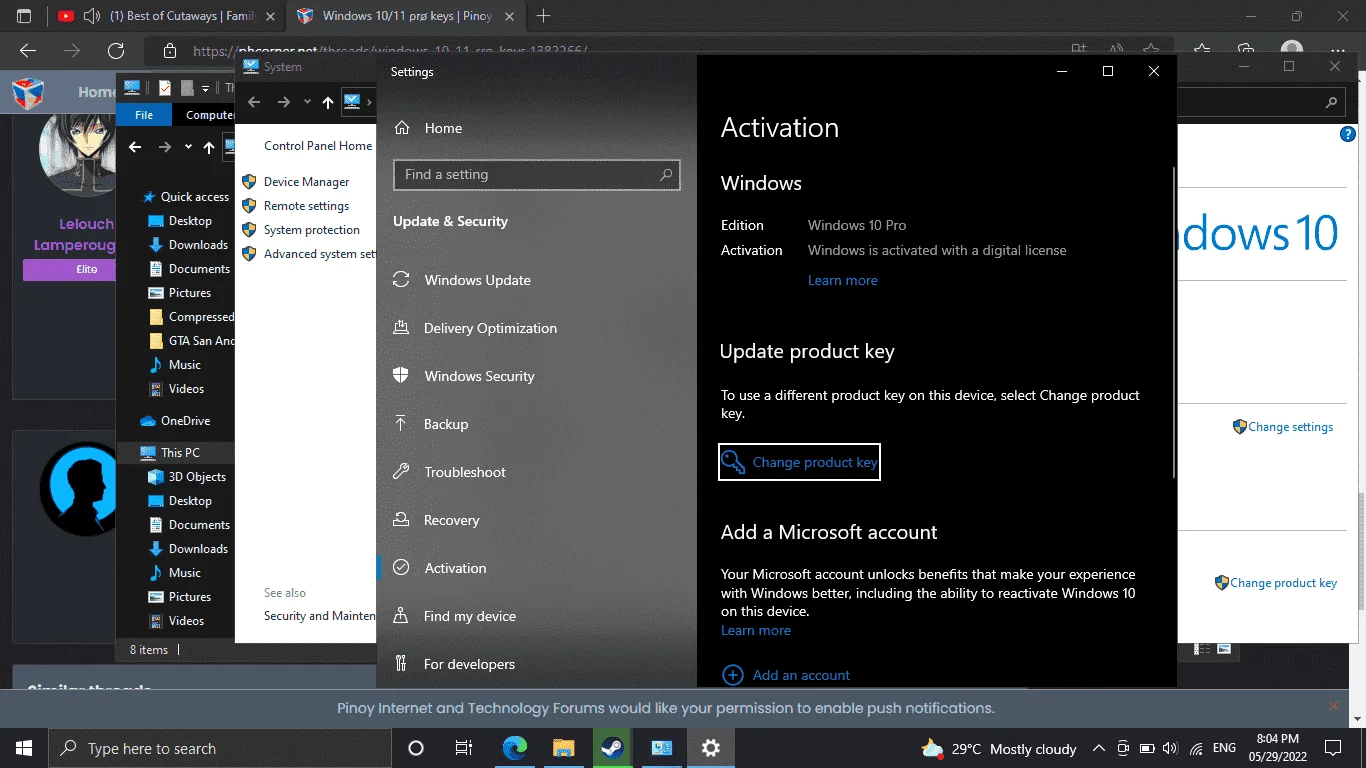Click the Task View taskbar icon

[464, 748]
